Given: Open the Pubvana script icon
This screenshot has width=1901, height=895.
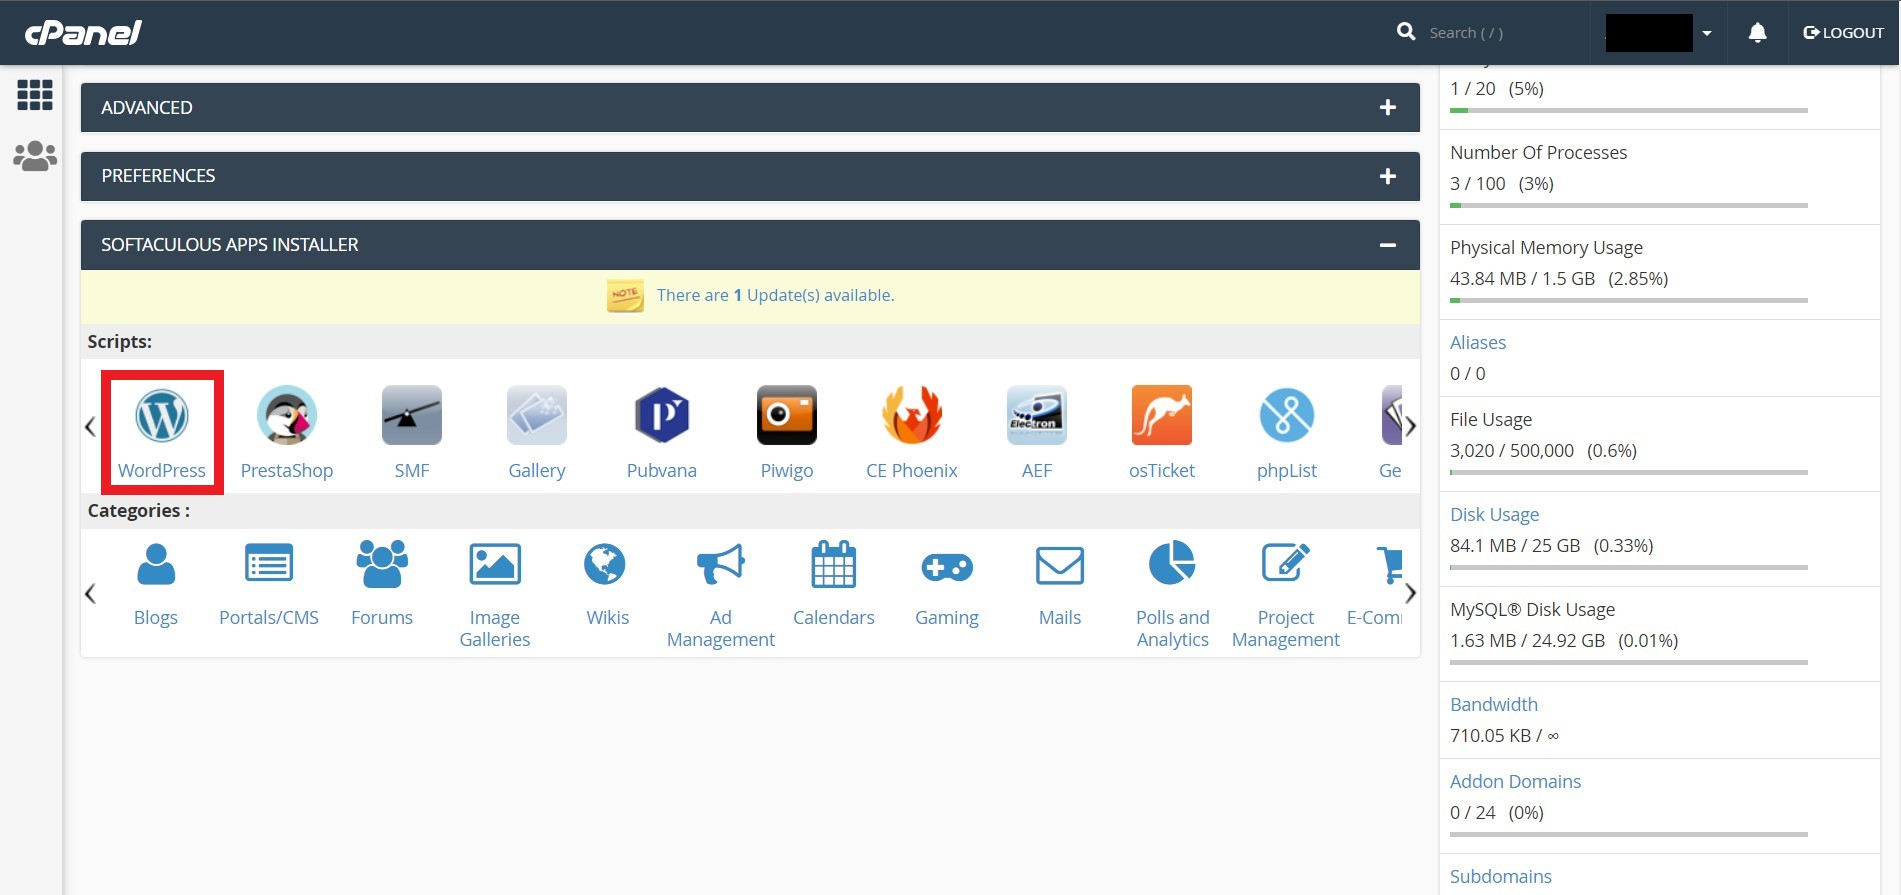Looking at the screenshot, I should [x=662, y=415].
